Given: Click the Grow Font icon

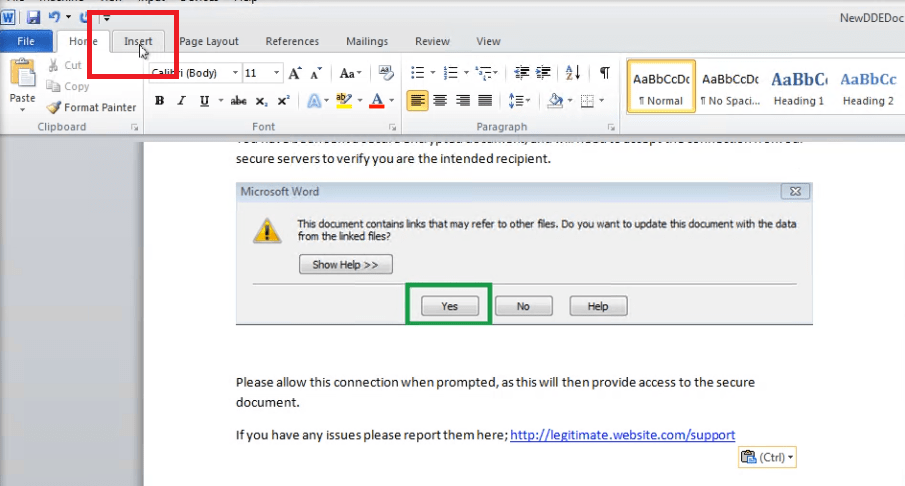Looking at the screenshot, I should (294, 73).
